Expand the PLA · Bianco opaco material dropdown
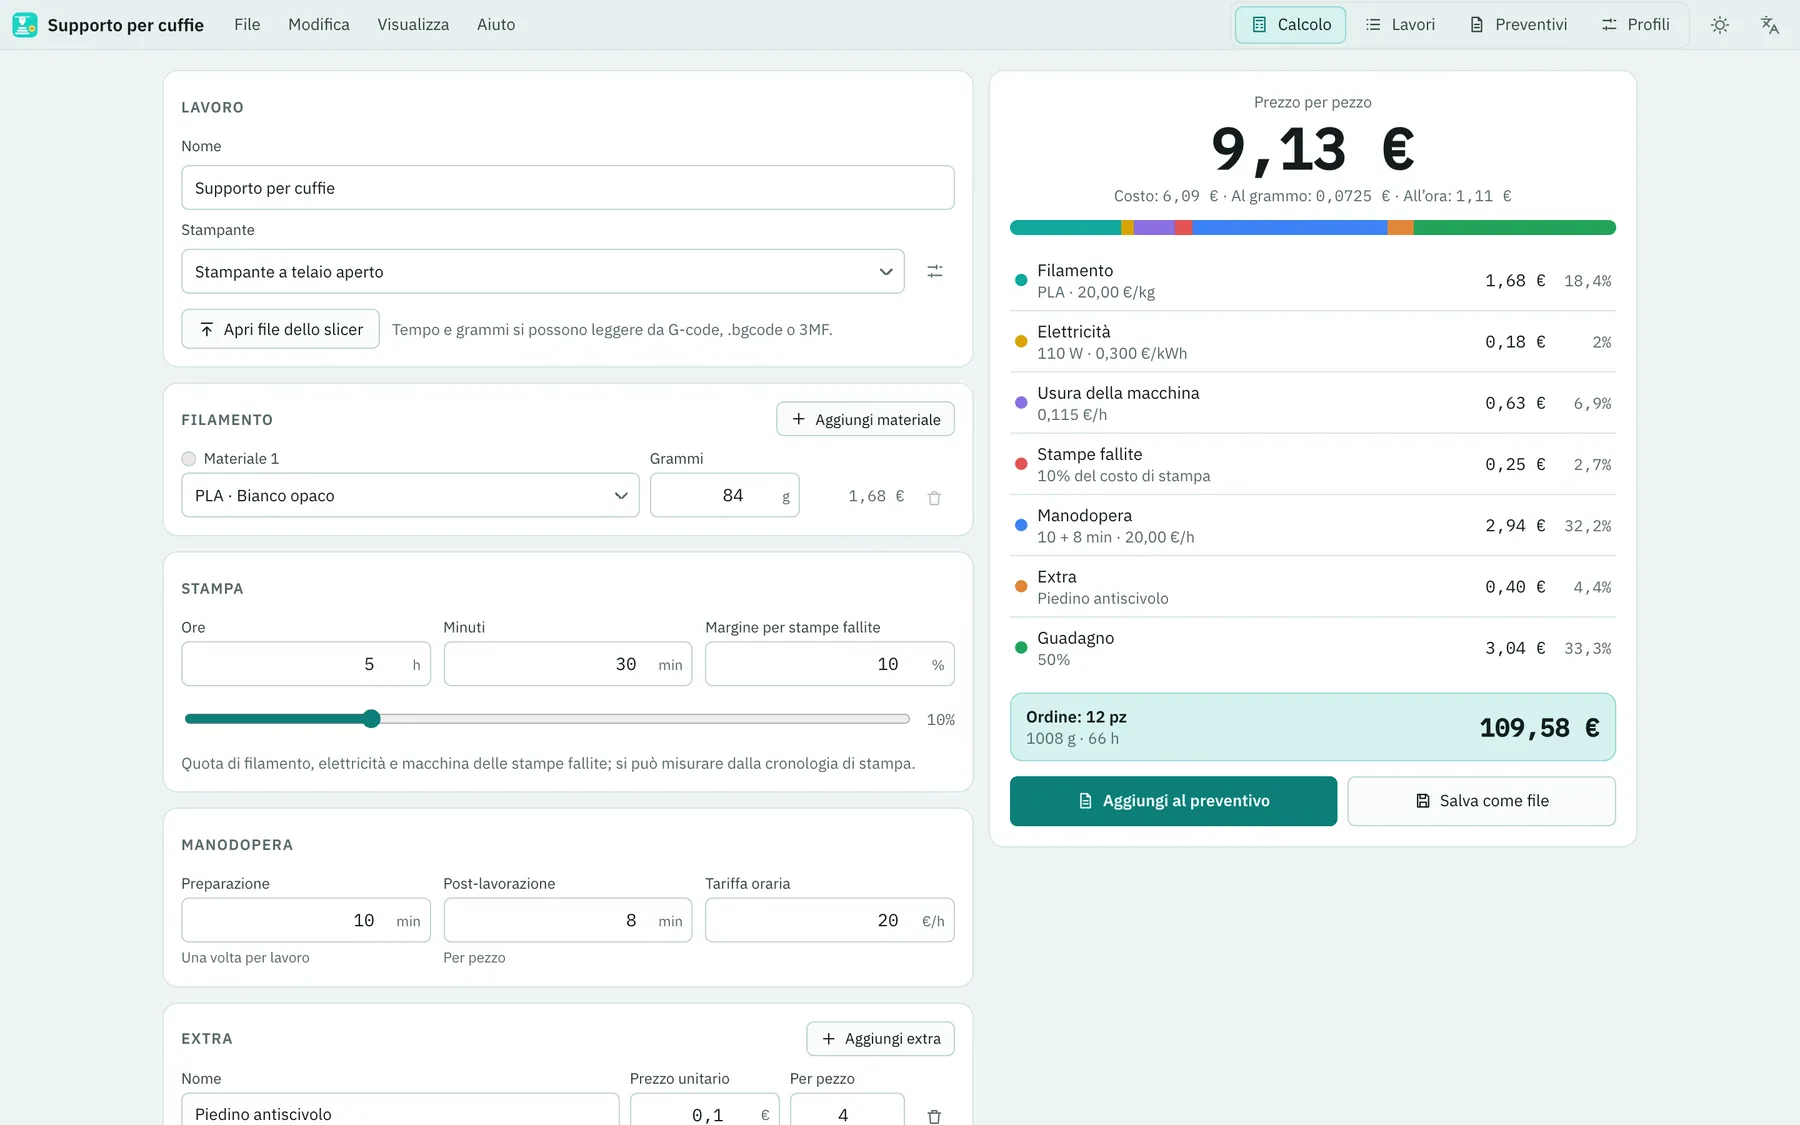Viewport: 1800px width, 1125px height. point(410,495)
